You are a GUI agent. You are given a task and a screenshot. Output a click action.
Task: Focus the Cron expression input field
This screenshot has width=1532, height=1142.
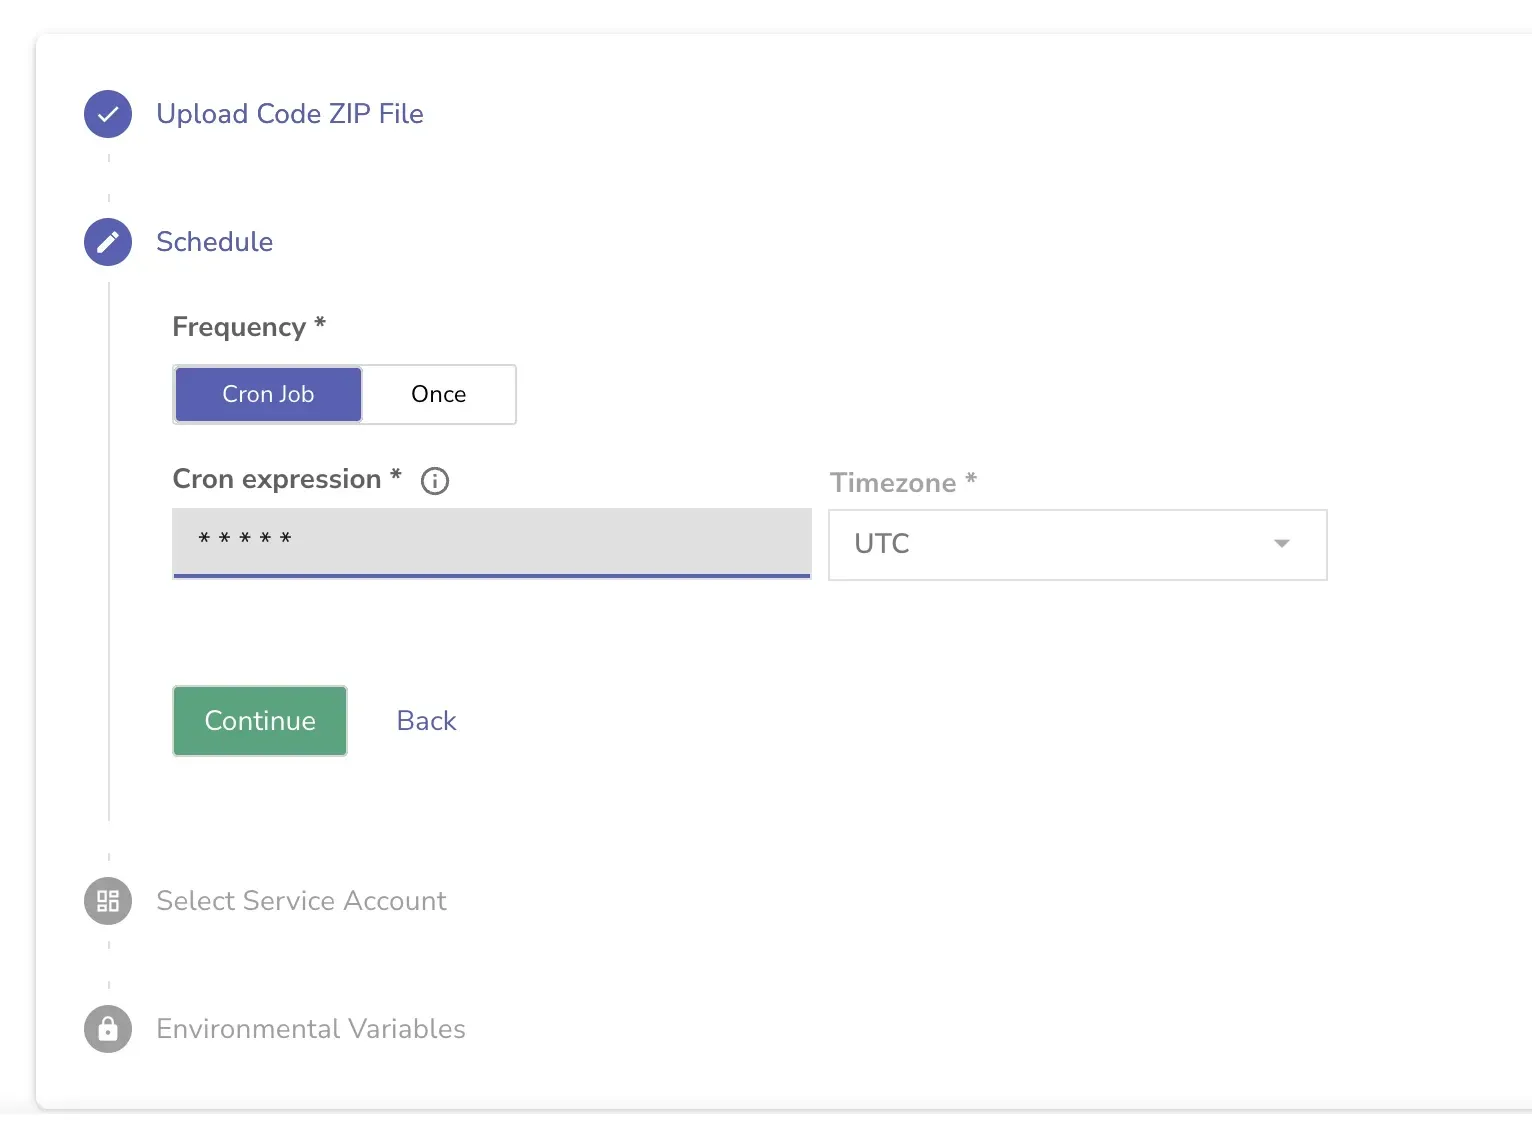[550, 541]
